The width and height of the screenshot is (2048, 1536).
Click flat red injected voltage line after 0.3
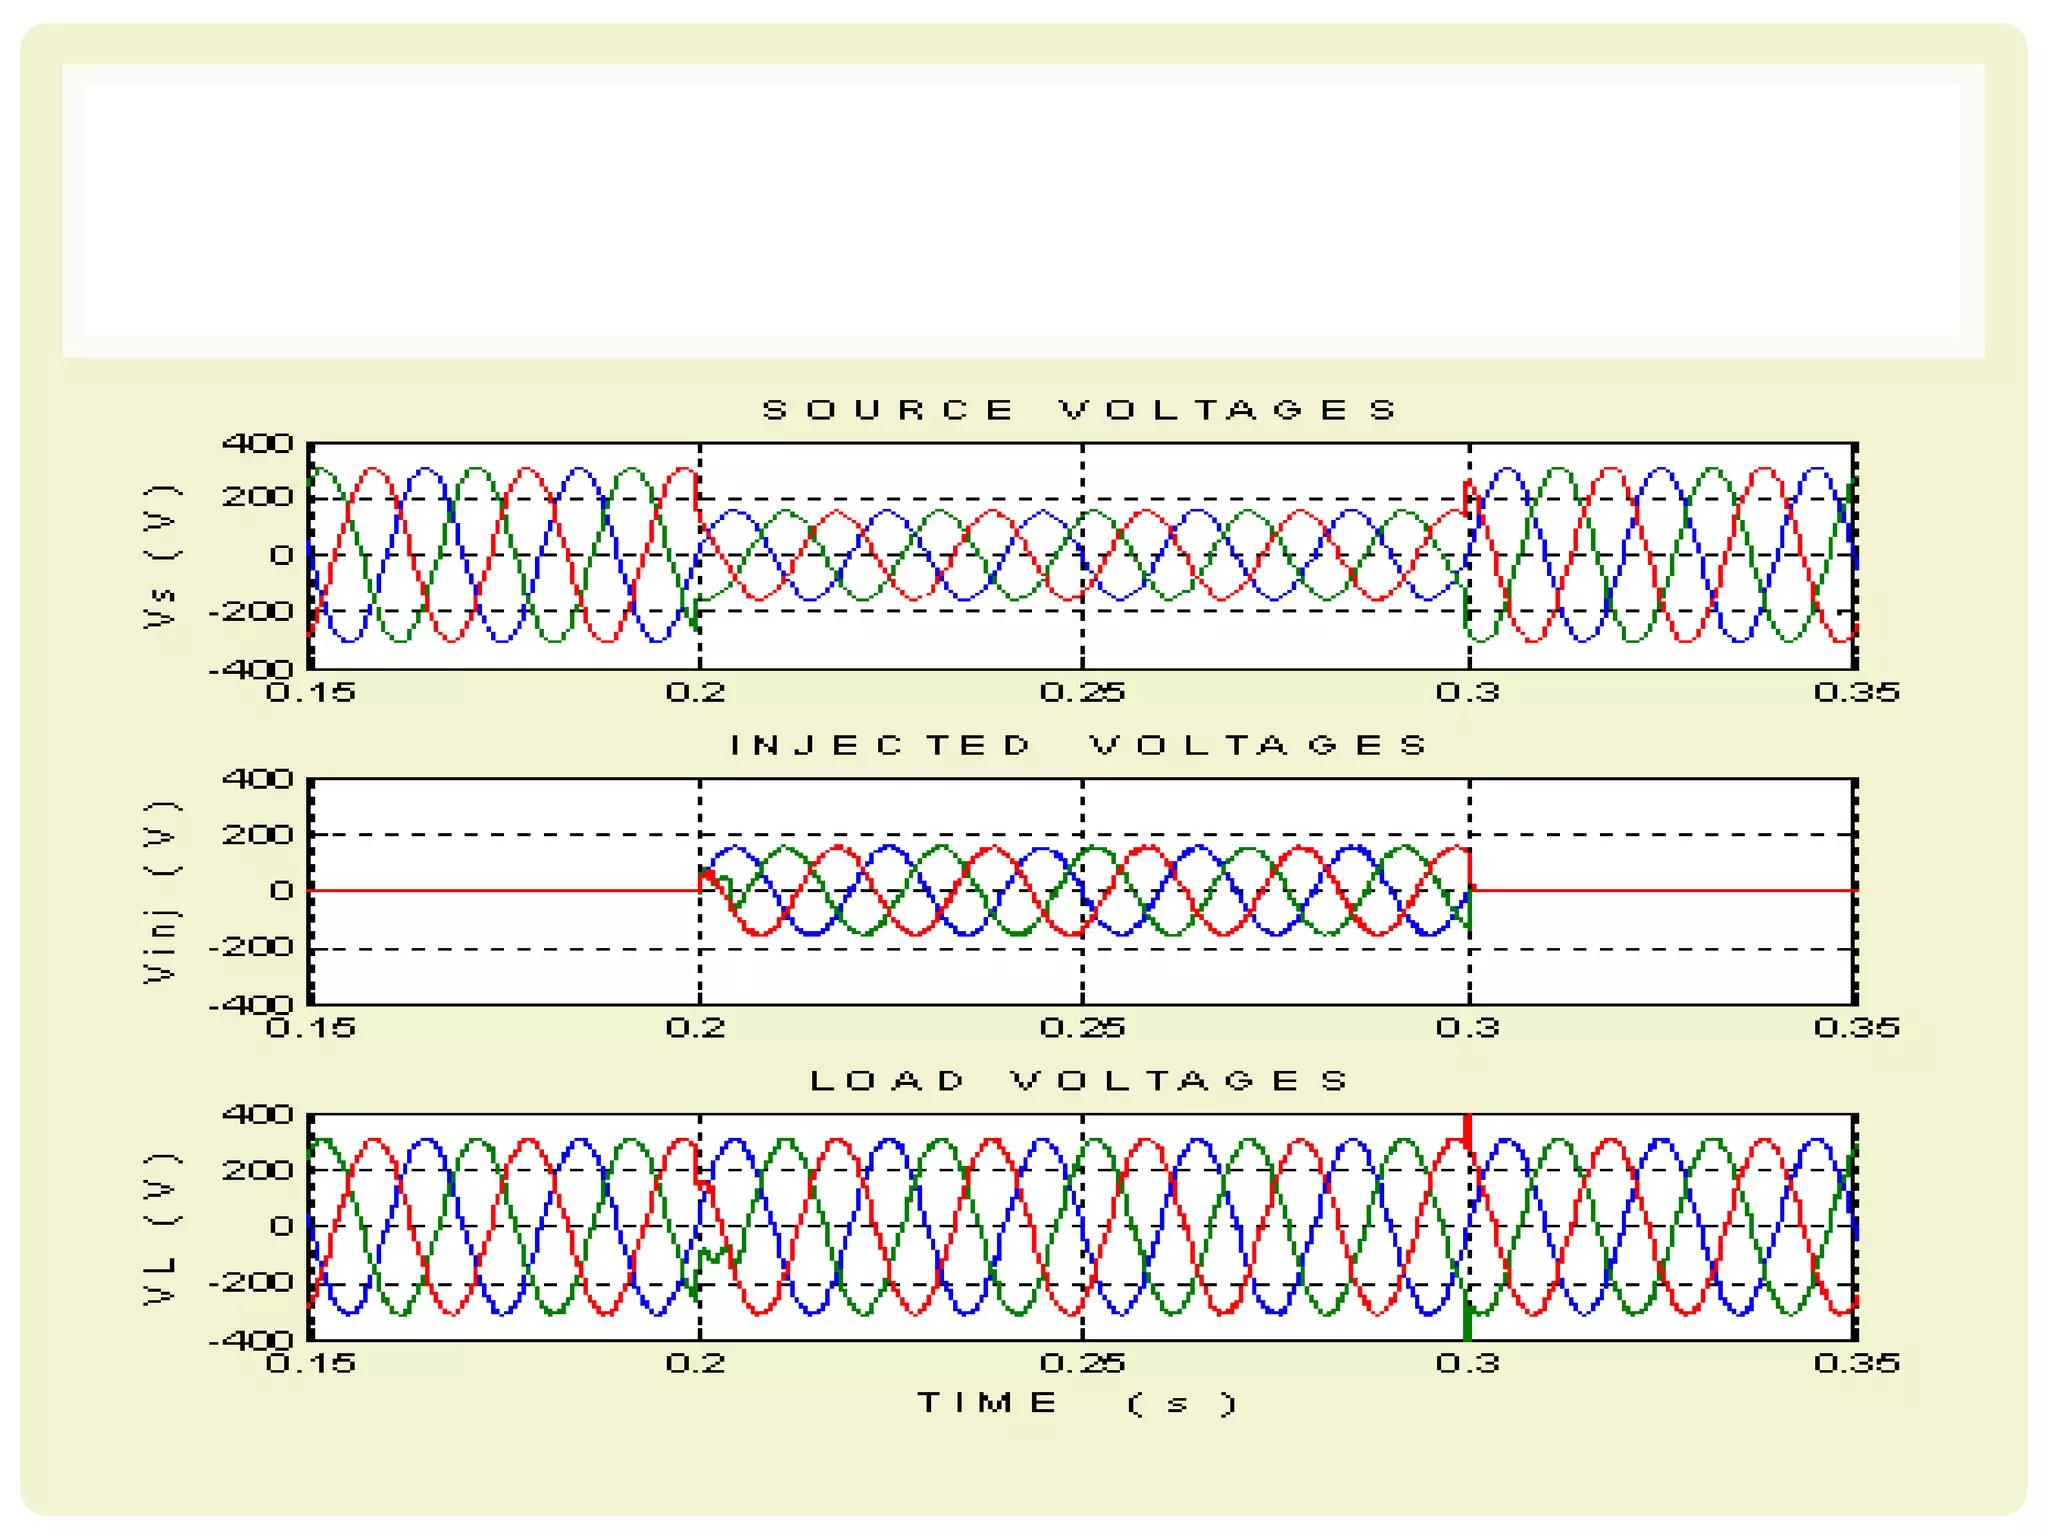[1660, 890]
